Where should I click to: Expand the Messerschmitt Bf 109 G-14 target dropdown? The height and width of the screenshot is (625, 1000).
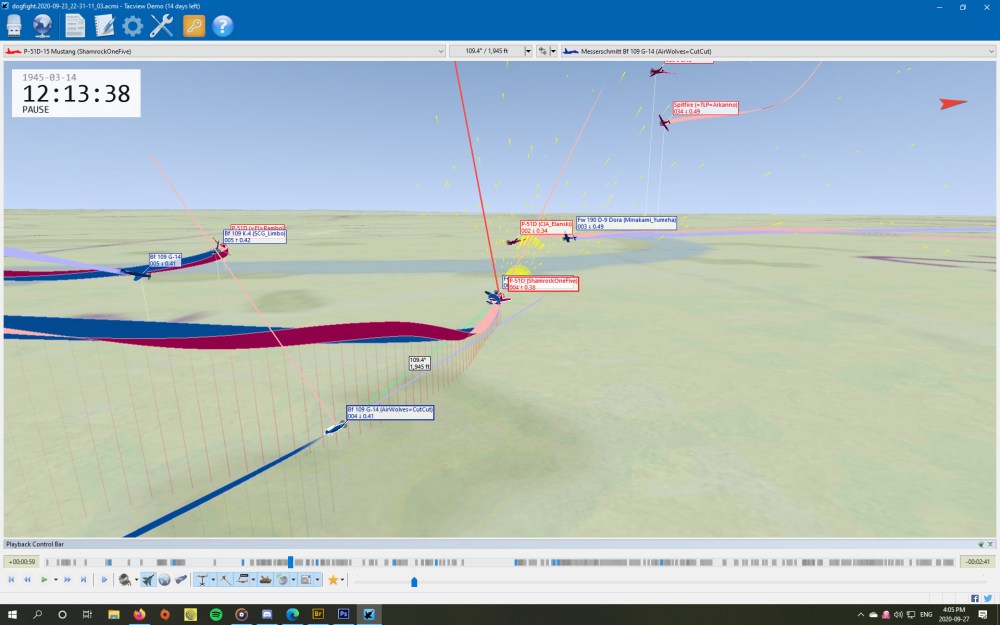(x=990, y=51)
